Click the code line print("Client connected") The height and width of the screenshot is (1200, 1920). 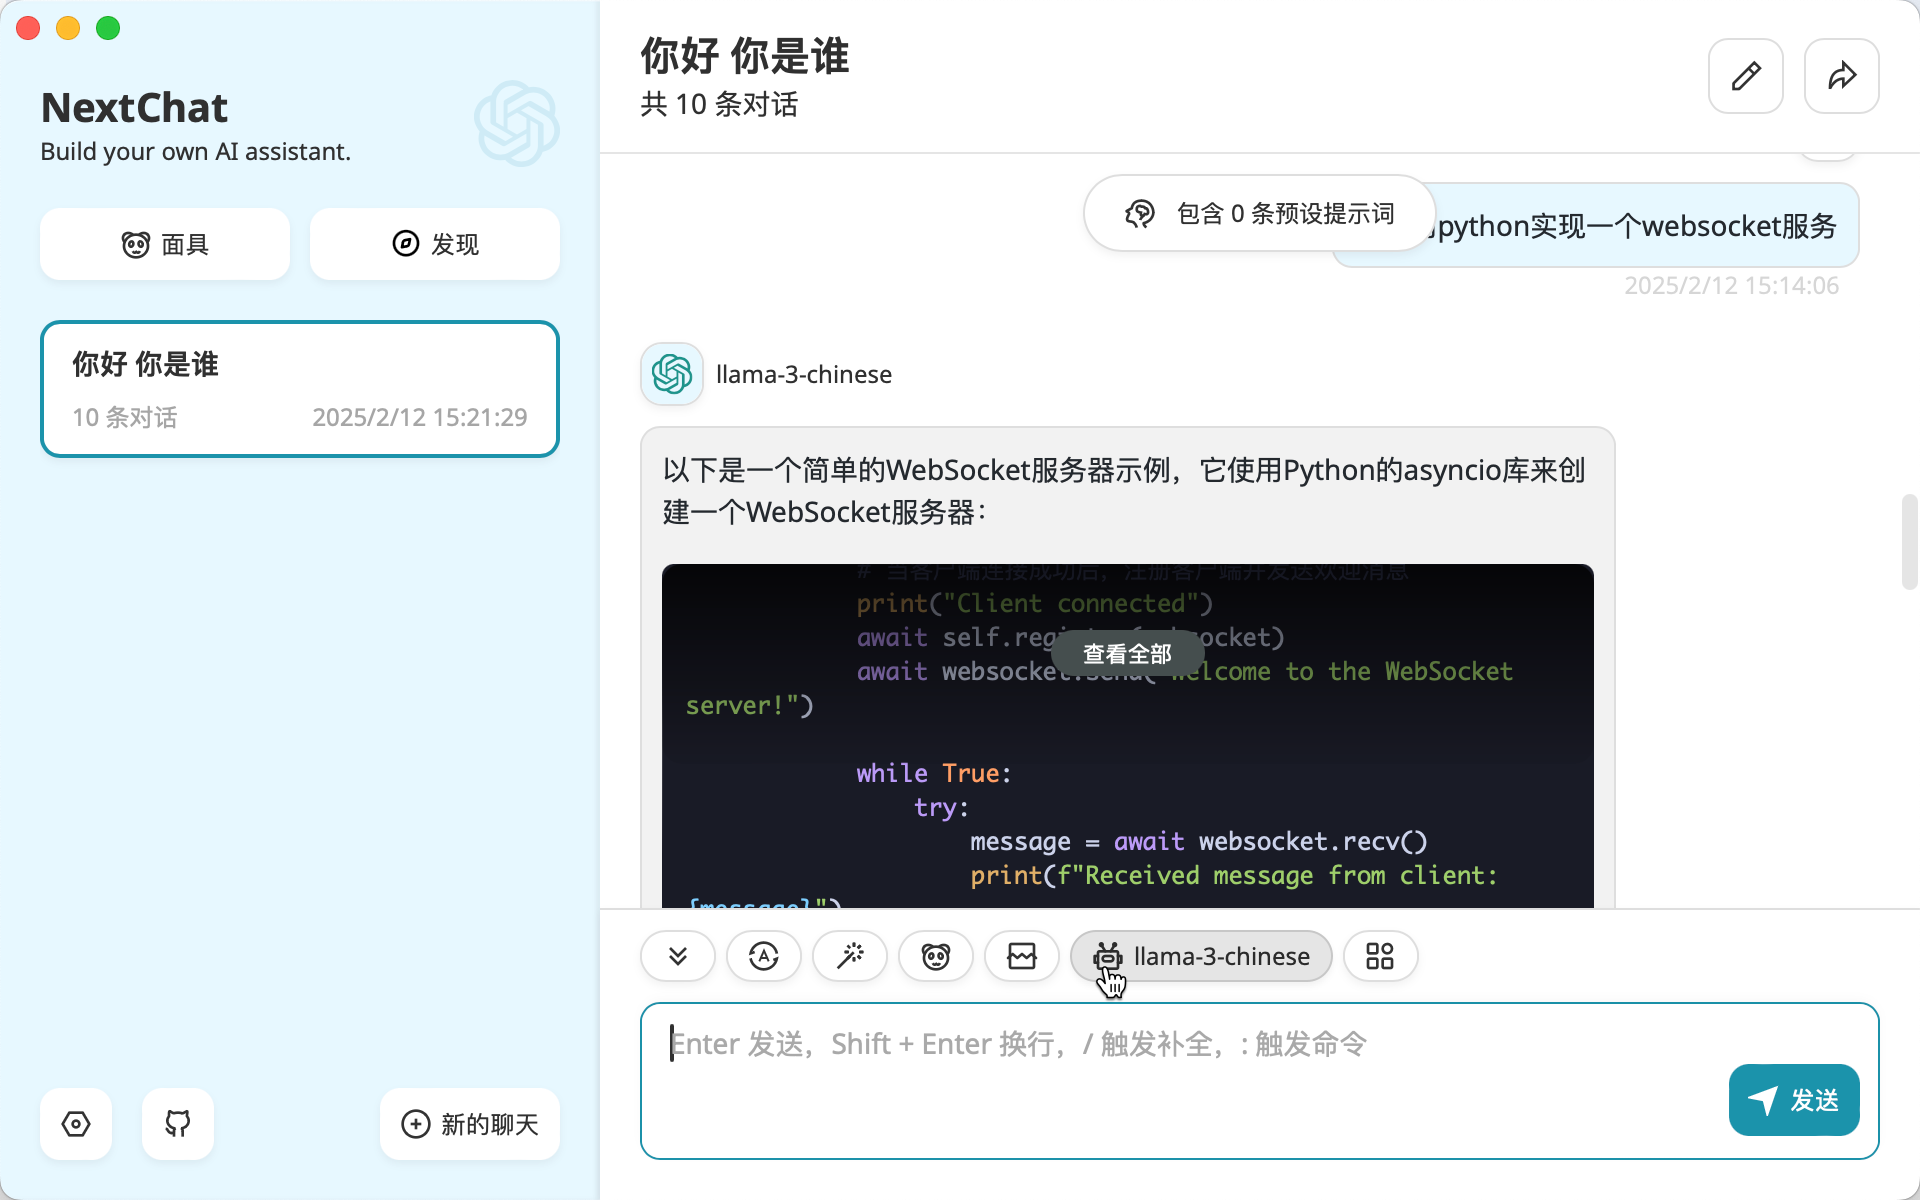[1034, 603]
